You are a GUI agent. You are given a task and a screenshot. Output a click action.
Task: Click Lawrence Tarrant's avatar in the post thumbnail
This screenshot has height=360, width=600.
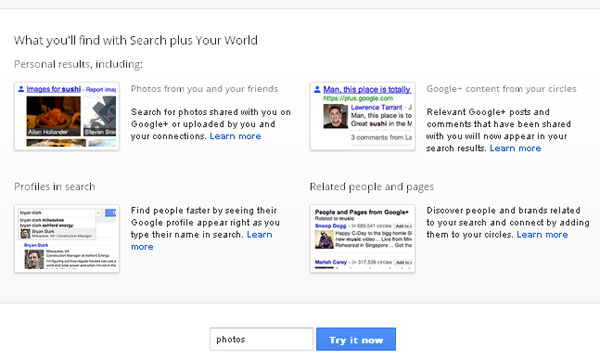[x=335, y=116]
